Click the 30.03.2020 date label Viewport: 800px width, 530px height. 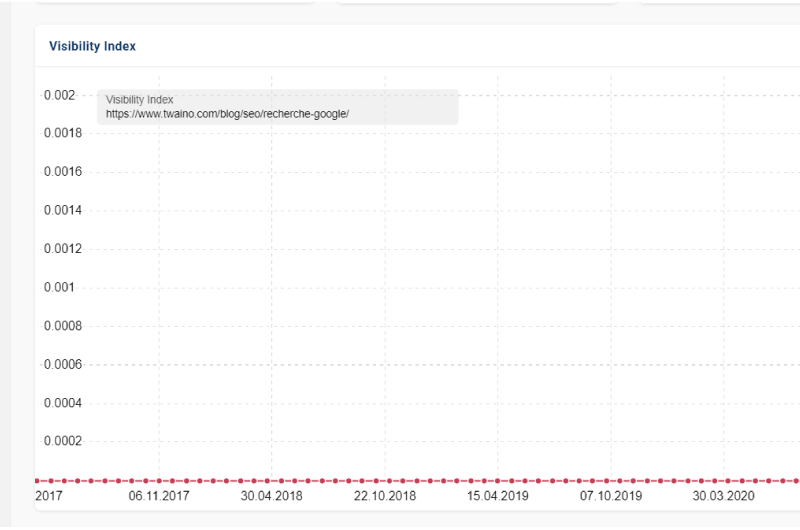[x=723, y=496]
